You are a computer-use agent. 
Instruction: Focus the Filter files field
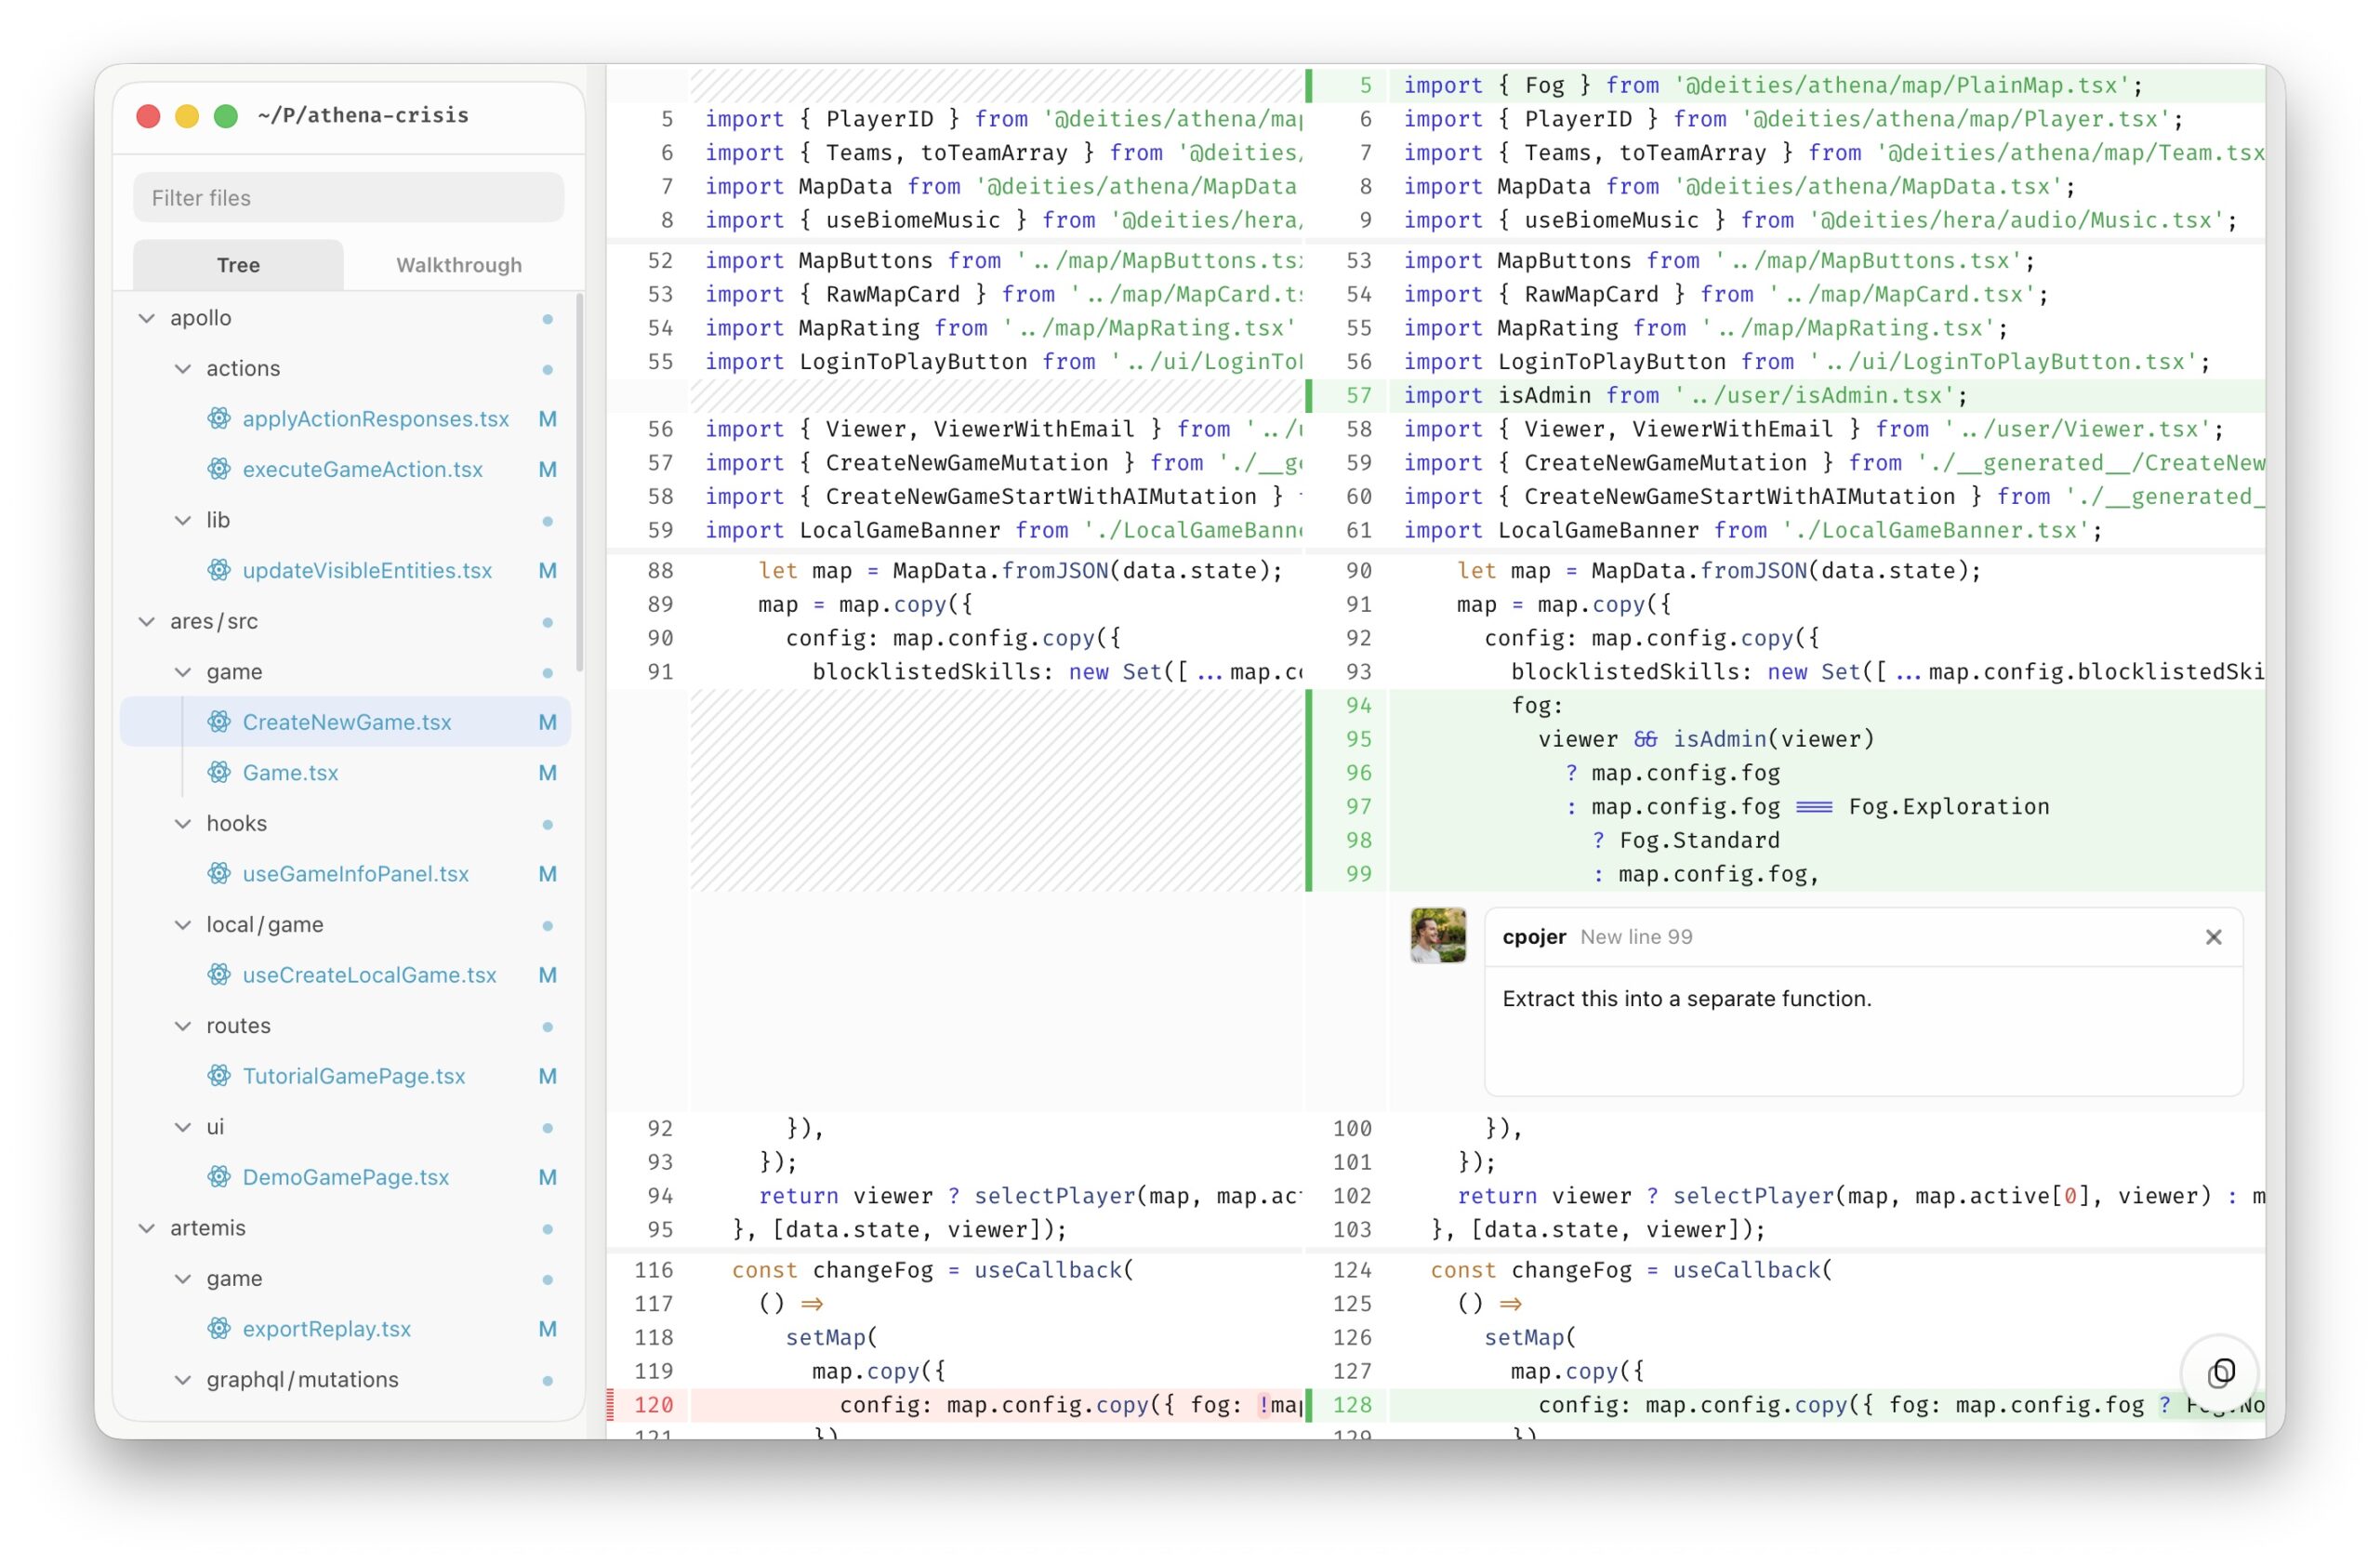coord(348,198)
